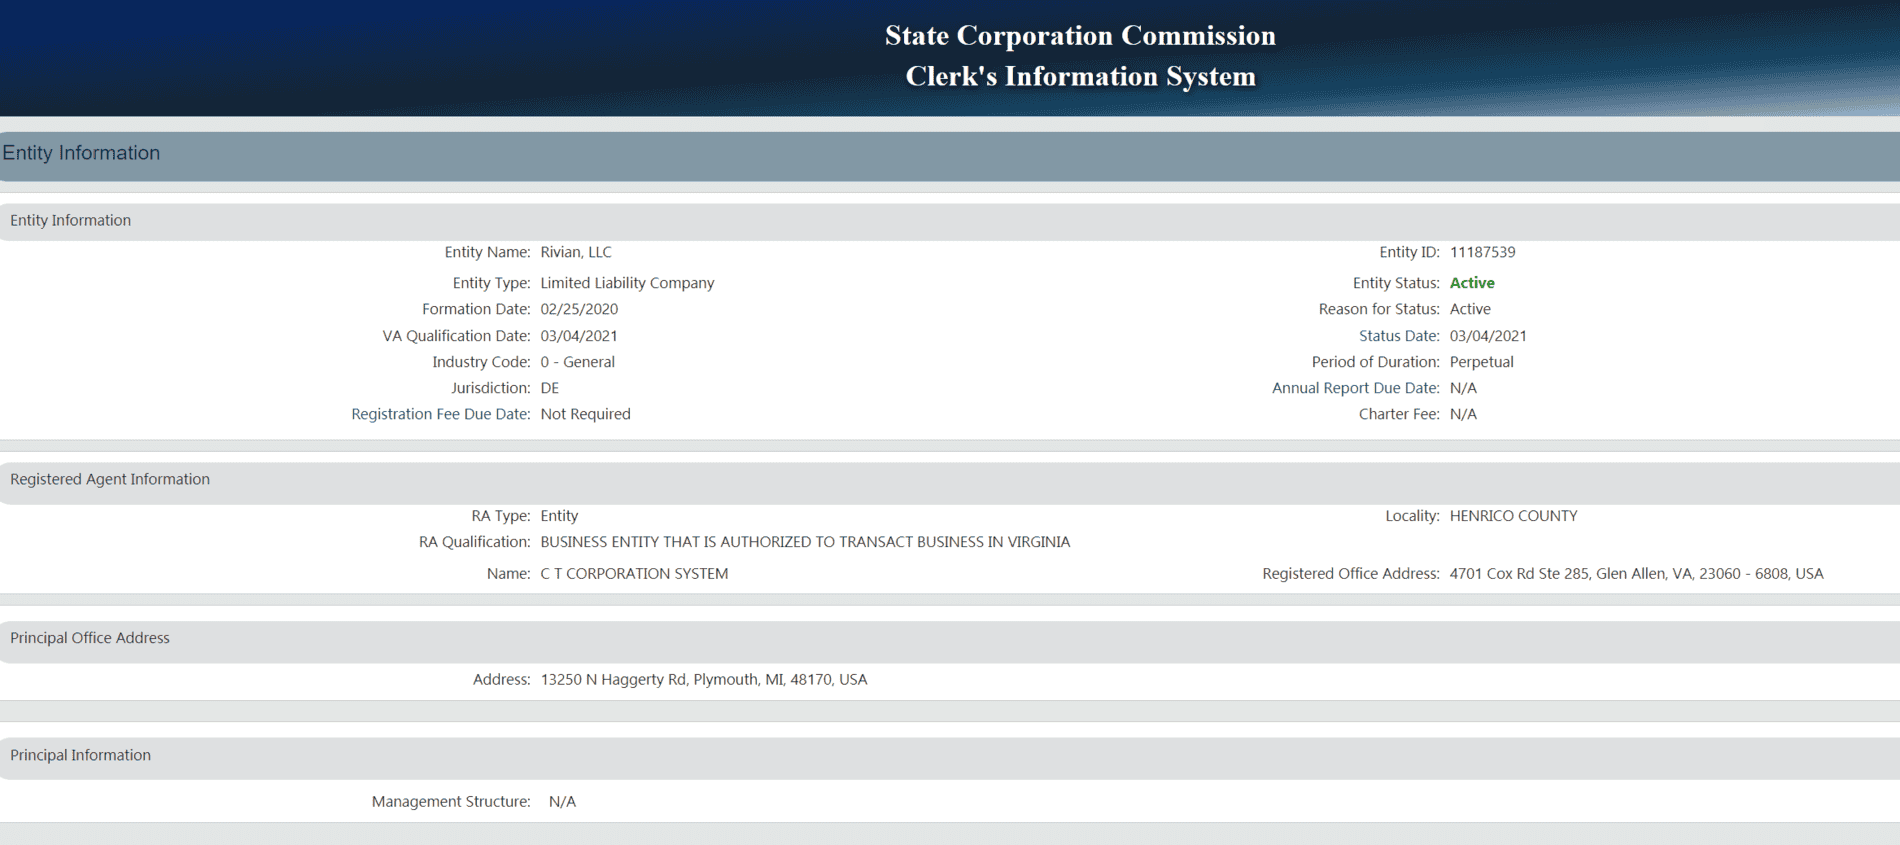Select the VA Qualification Date value
Viewport: 1900px width, 845px height.
(579, 336)
